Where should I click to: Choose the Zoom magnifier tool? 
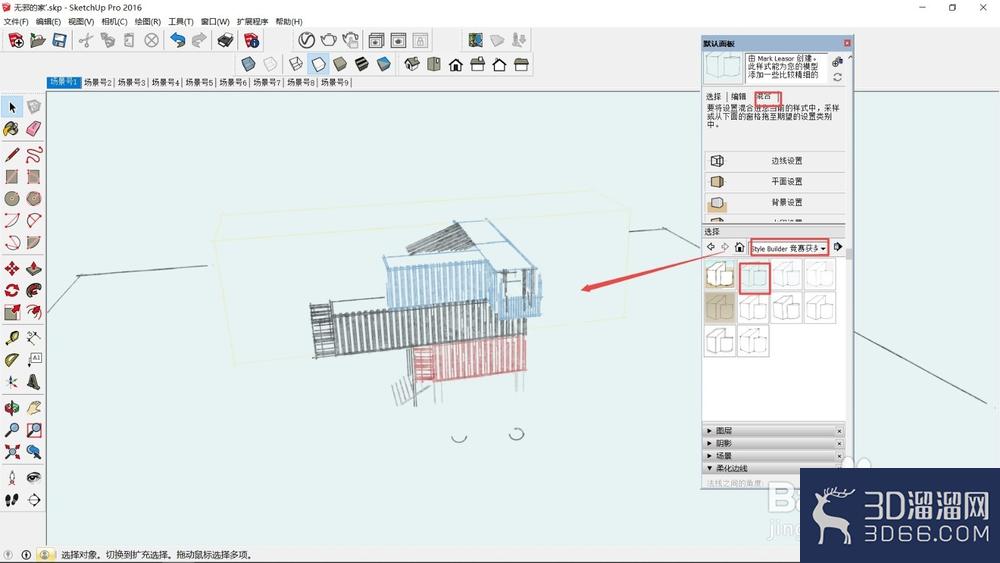coord(12,430)
